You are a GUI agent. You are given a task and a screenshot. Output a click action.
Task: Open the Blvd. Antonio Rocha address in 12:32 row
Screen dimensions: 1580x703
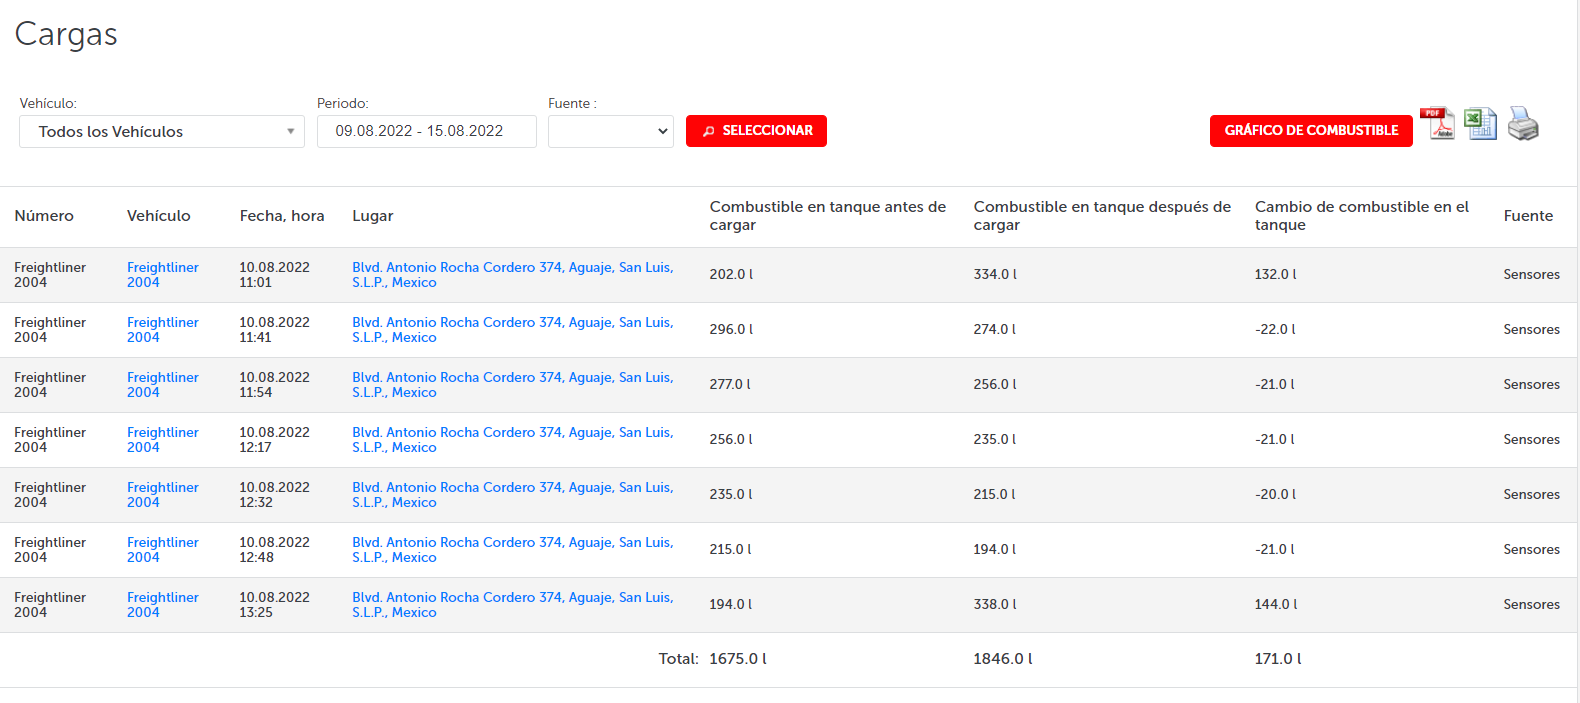(513, 495)
